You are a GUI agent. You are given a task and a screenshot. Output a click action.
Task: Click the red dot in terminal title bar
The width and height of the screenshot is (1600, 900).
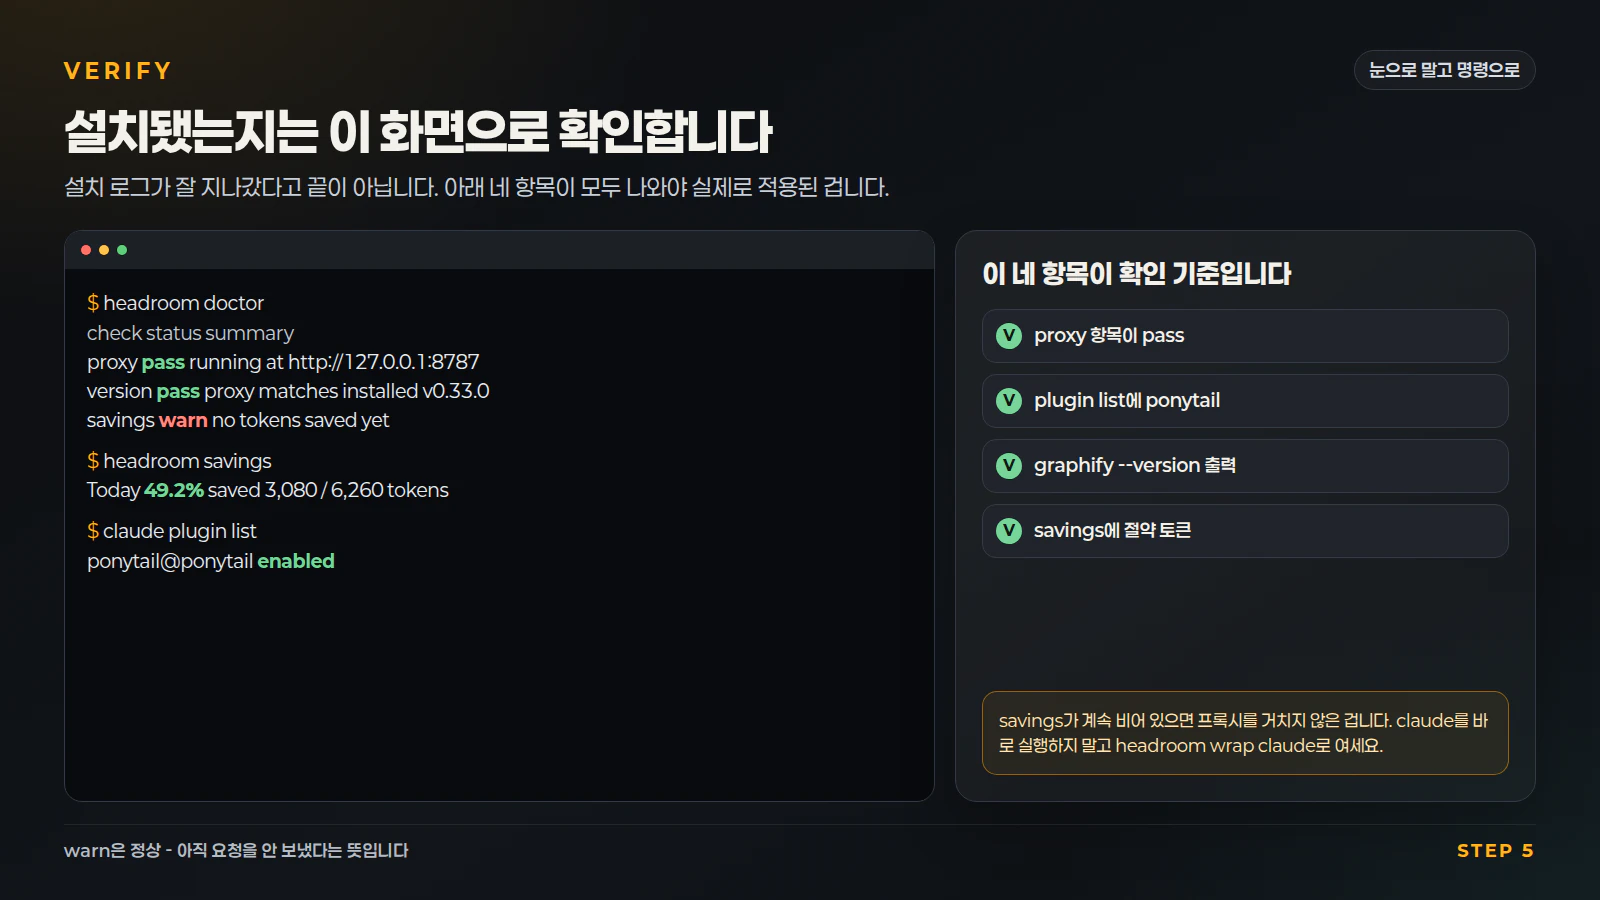pyautogui.click(x=86, y=250)
